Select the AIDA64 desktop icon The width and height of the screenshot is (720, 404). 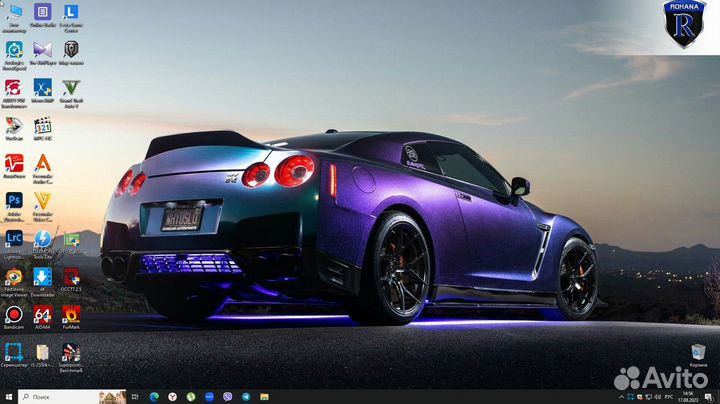click(42, 318)
